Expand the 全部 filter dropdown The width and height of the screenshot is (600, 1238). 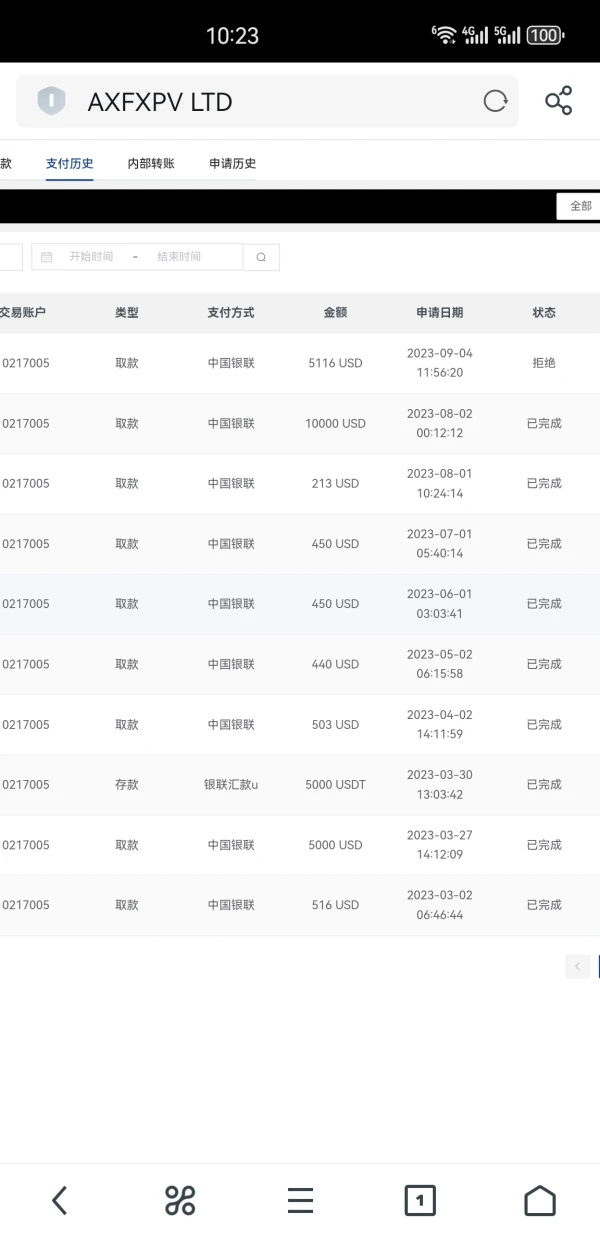pyautogui.click(x=579, y=206)
